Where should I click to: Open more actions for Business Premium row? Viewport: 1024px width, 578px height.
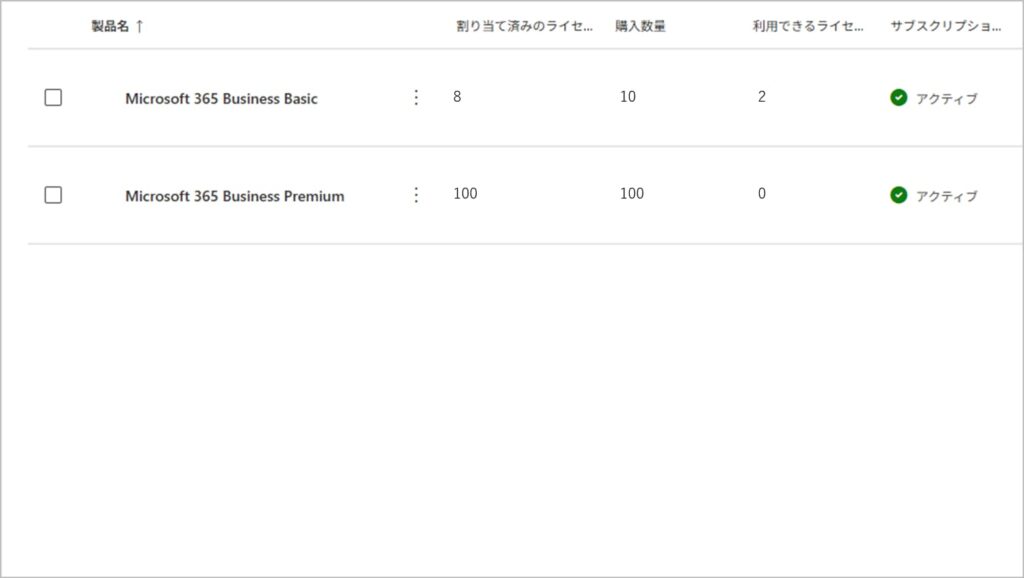point(417,195)
